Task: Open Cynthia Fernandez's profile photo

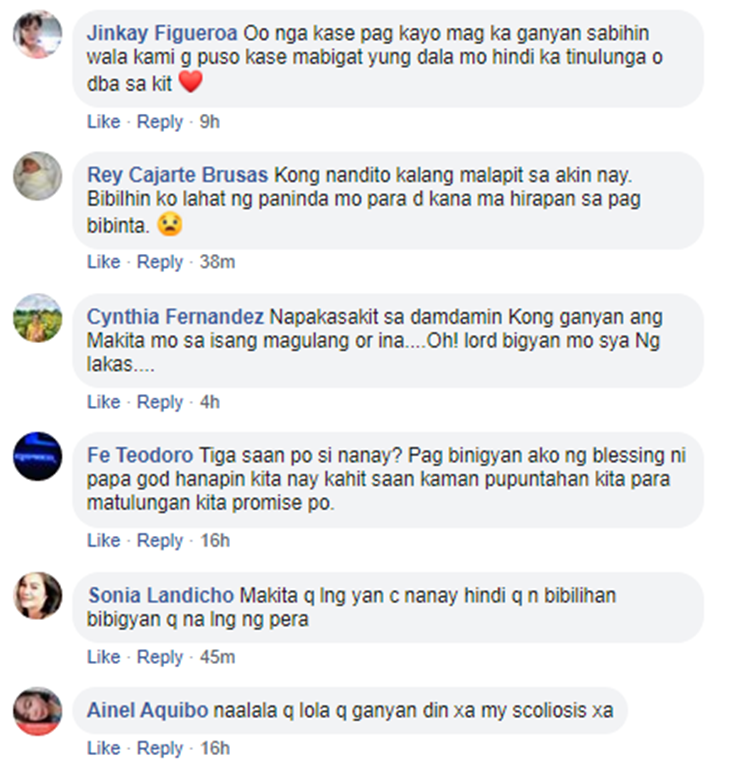Action: point(37,318)
